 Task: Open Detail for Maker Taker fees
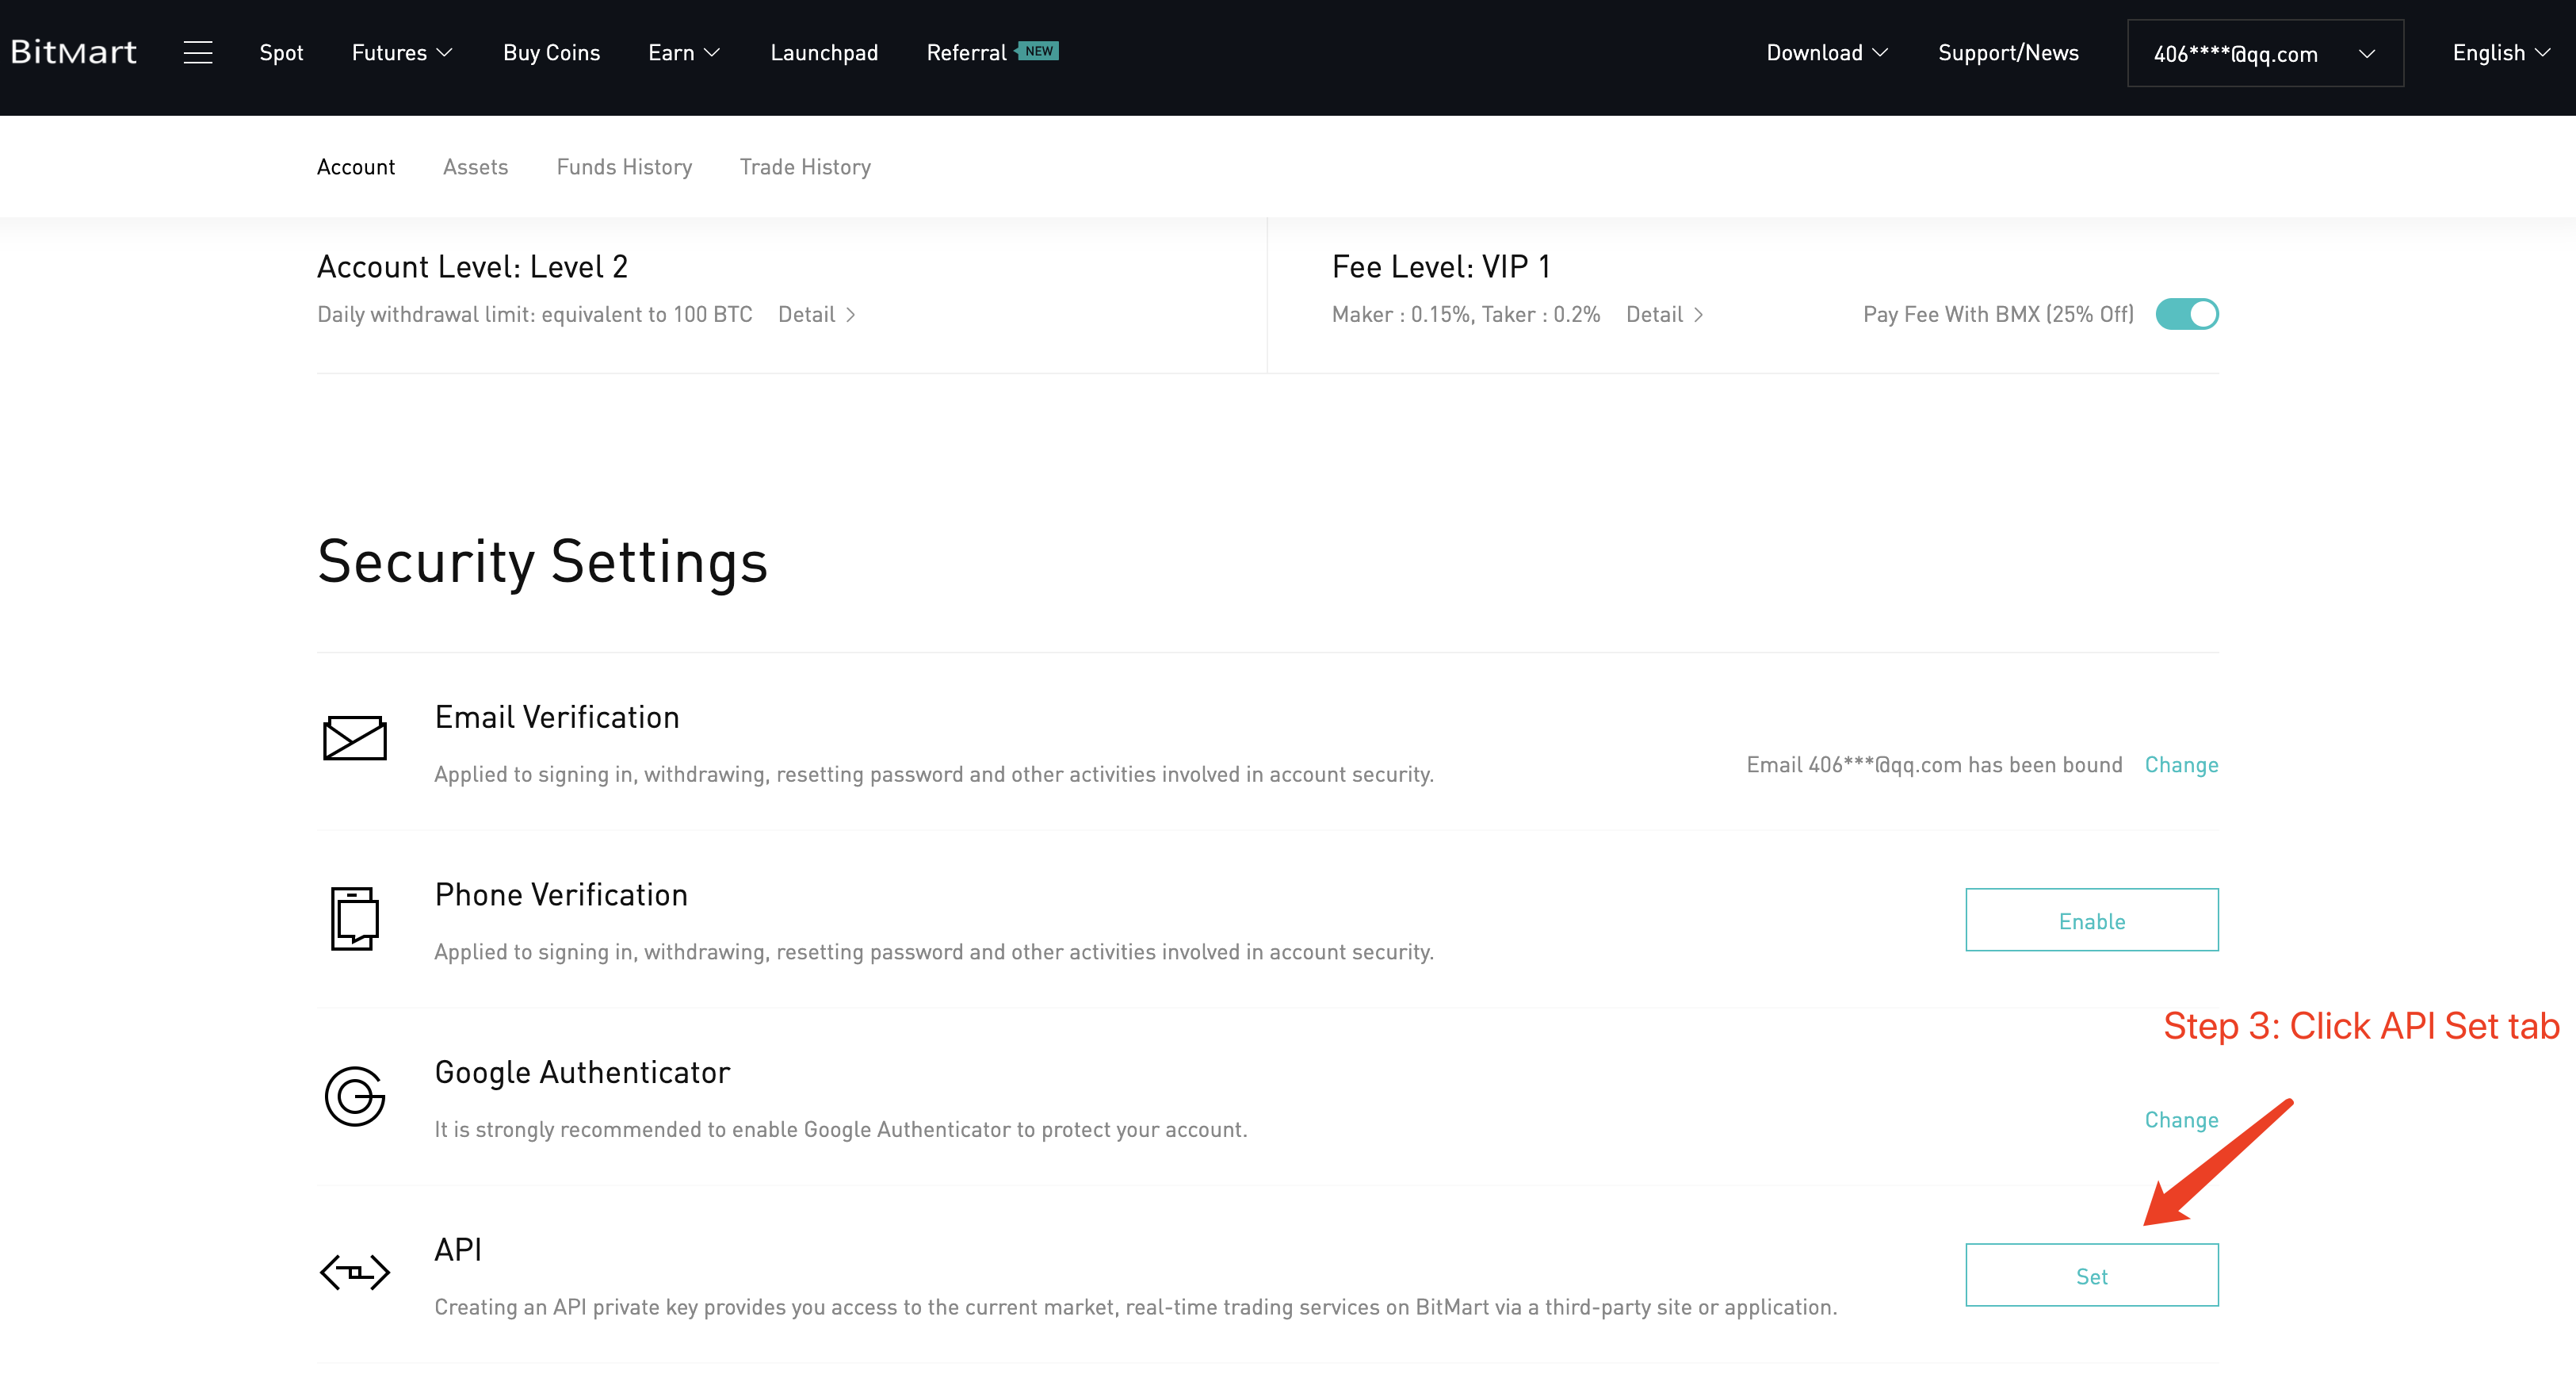(1665, 314)
